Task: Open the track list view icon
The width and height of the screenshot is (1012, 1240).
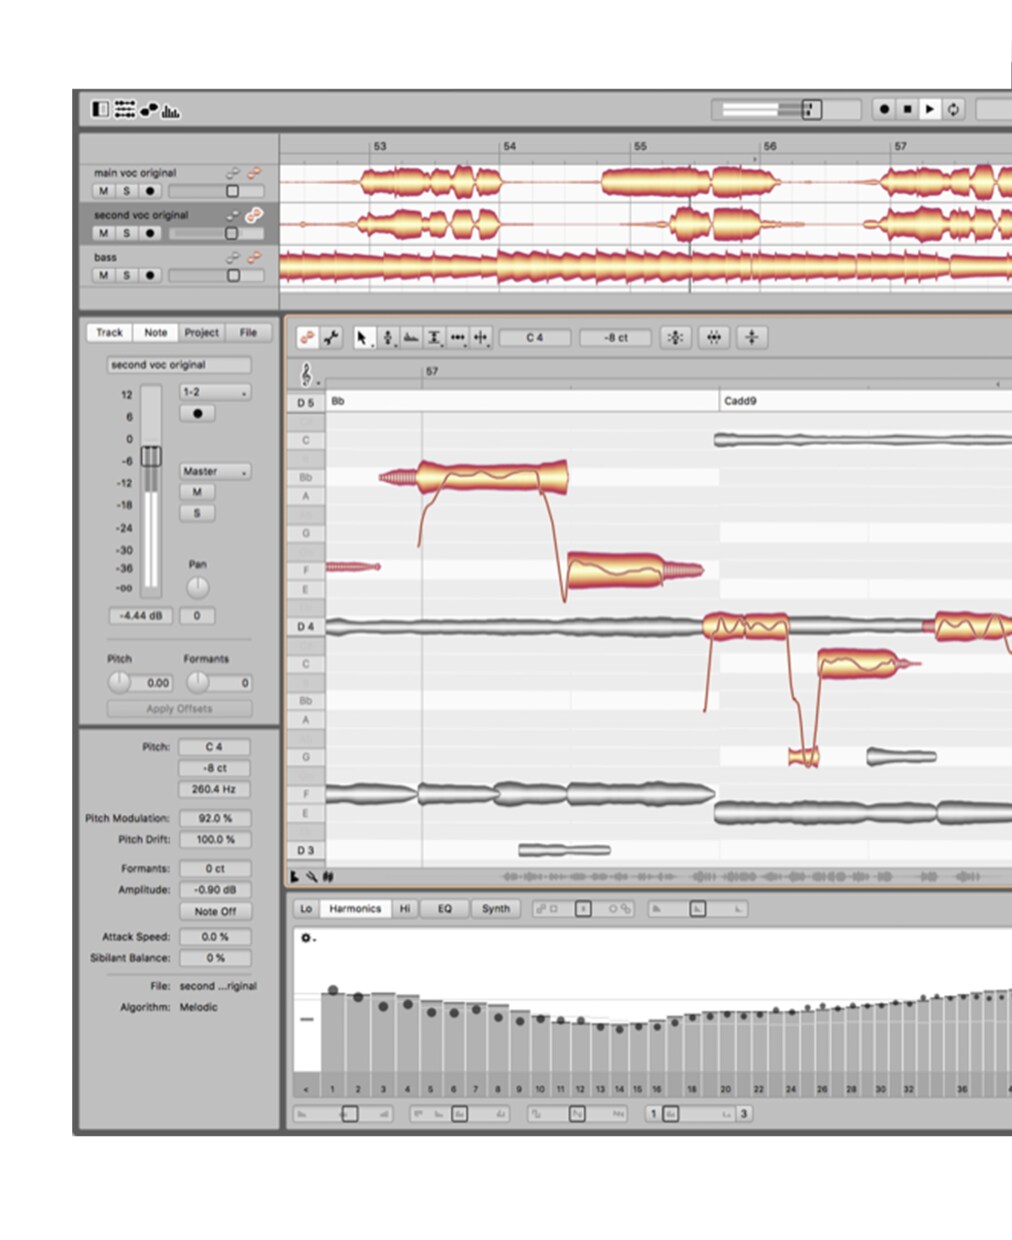Action: click(x=124, y=109)
